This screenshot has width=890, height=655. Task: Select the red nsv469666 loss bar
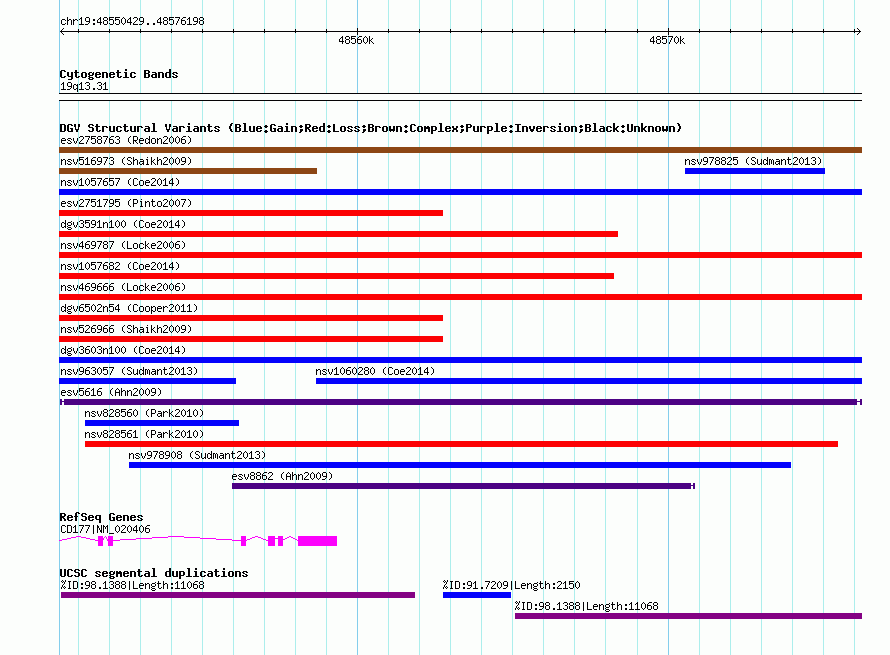tap(460, 297)
